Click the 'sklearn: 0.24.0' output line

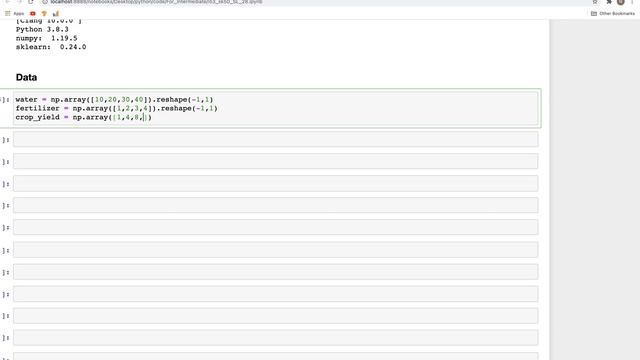[x=51, y=47]
